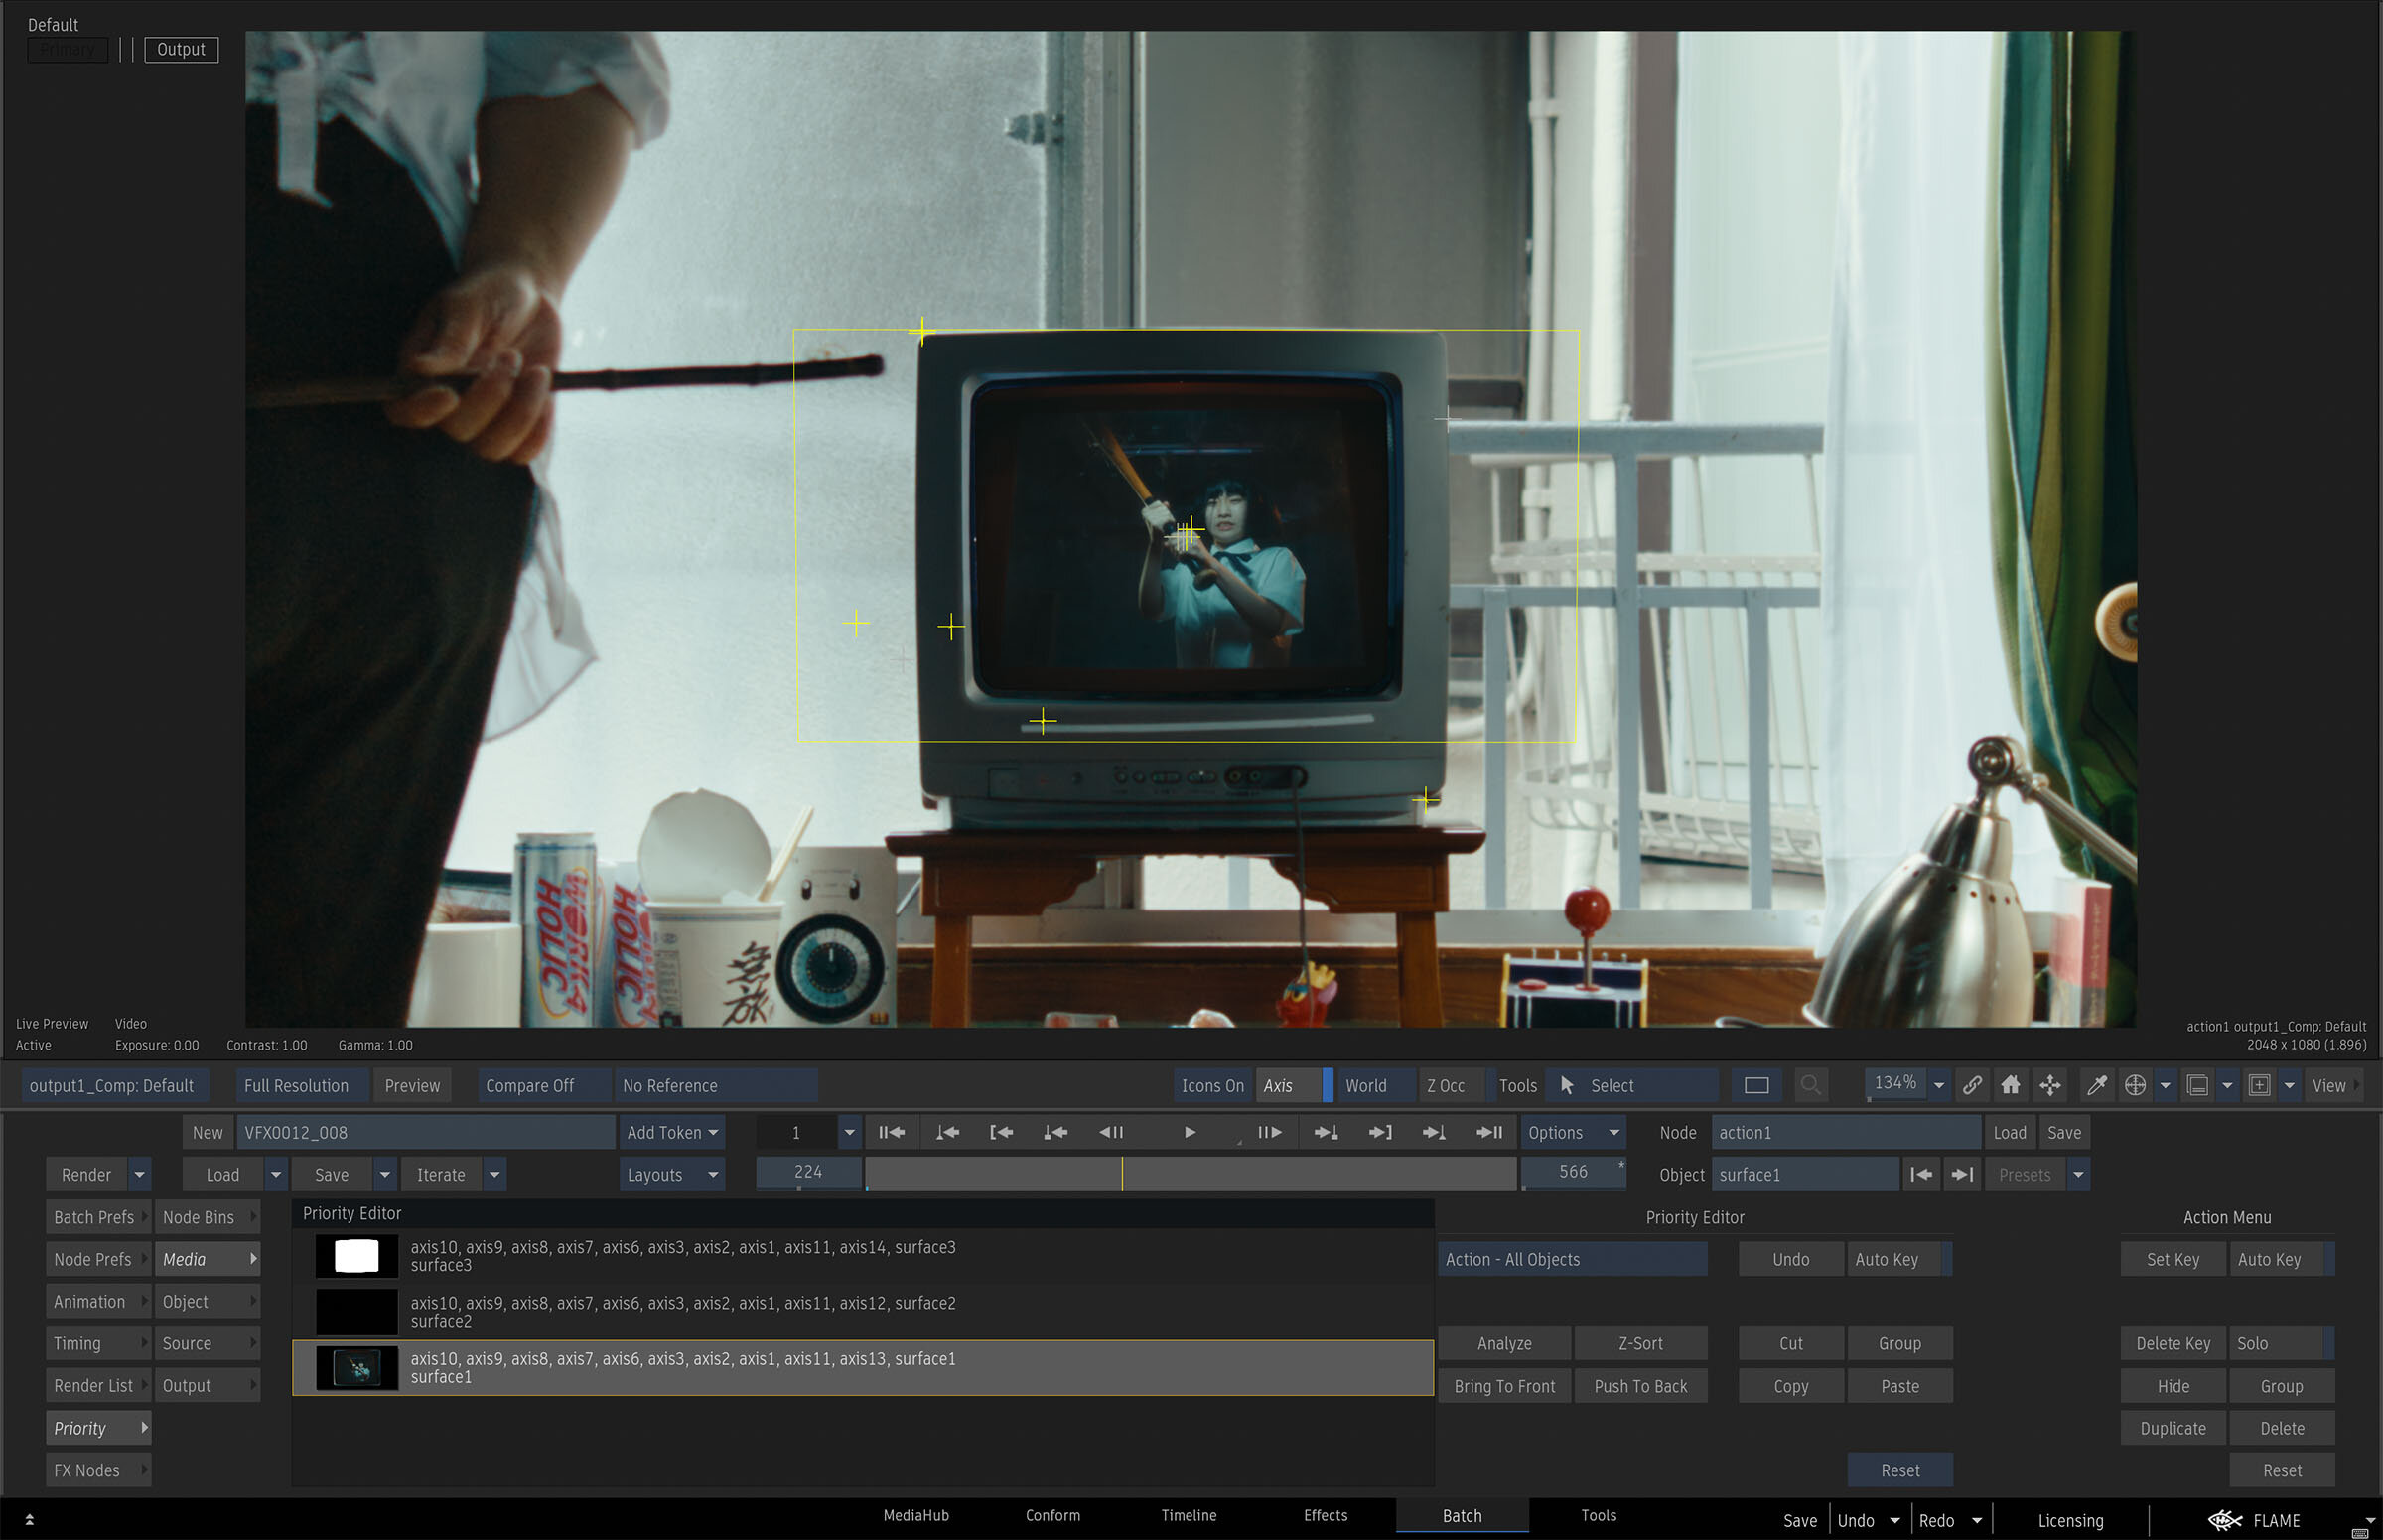Jump to the first frame
Image resolution: width=2383 pixels, height=1540 pixels.
click(891, 1132)
